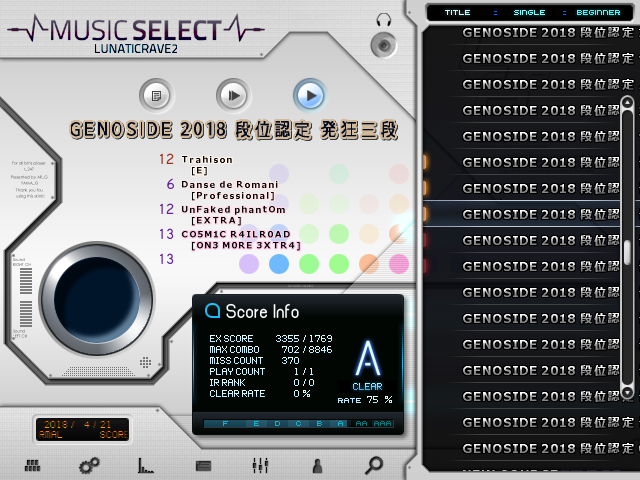Click the song list scrollbar down arrow

627,393
